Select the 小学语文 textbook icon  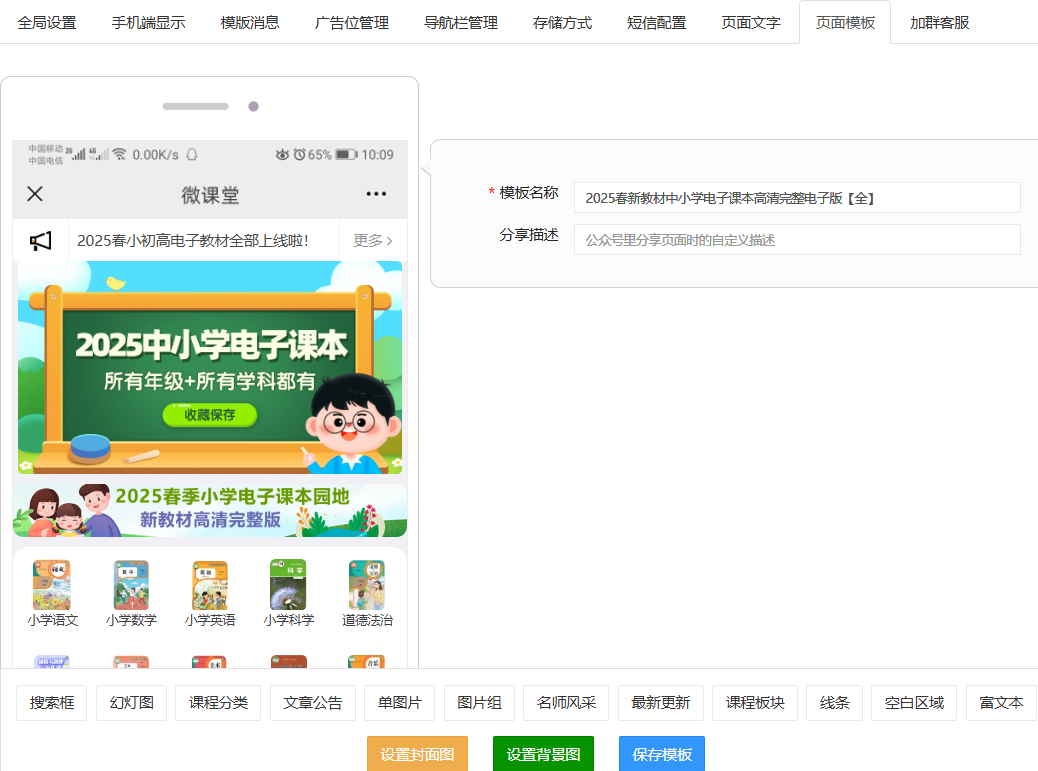point(52,586)
